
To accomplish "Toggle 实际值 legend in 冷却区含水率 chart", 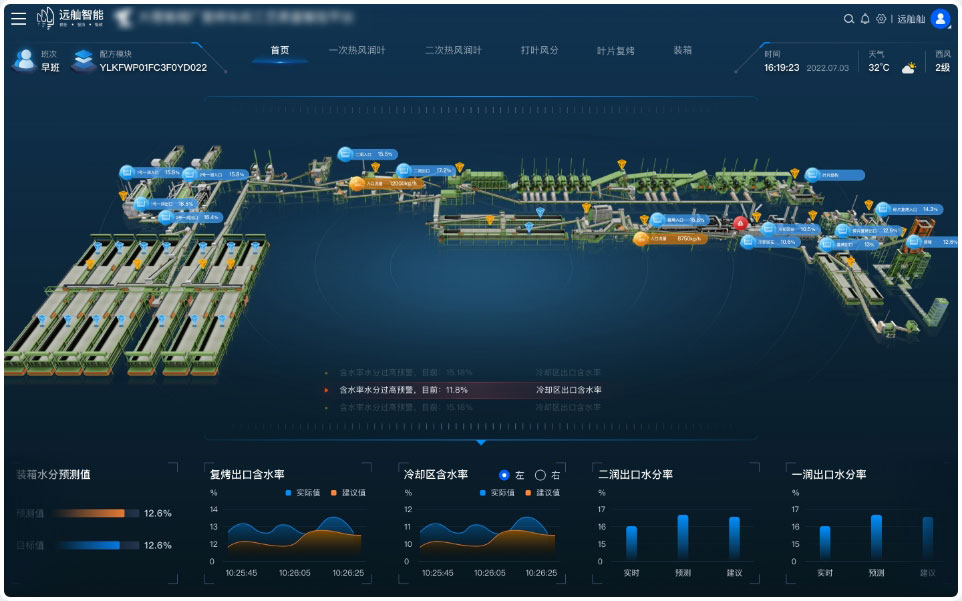I will click(x=497, y=492).
